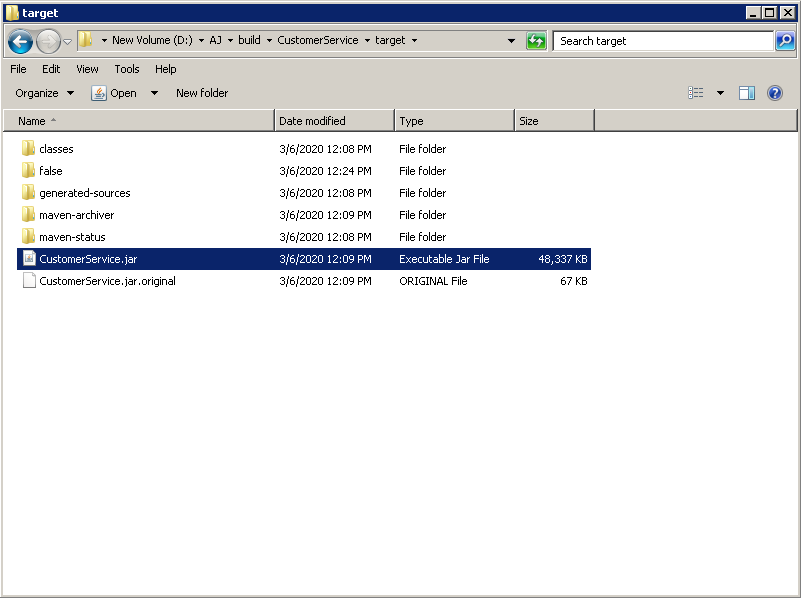Viewport: 801px width, 598px height.
Task: Open the view options dropdown arrow
Action: point(720,93)
